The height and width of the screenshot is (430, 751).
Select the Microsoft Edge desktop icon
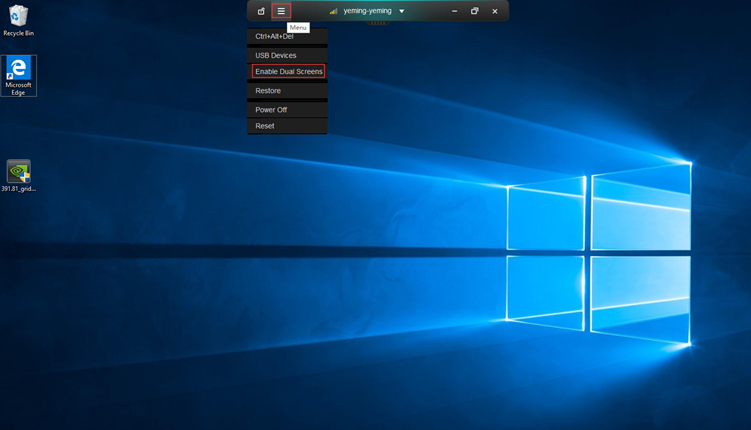click(x=18, y=68)
